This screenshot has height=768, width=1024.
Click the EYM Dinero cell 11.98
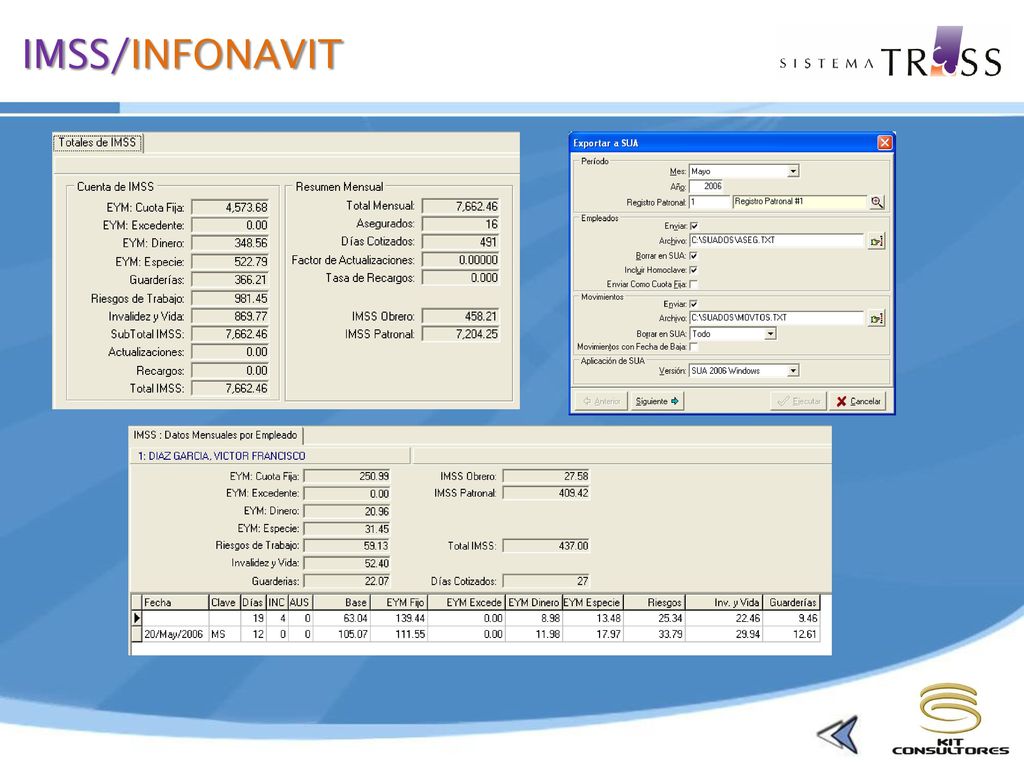[x=534, y=634]
